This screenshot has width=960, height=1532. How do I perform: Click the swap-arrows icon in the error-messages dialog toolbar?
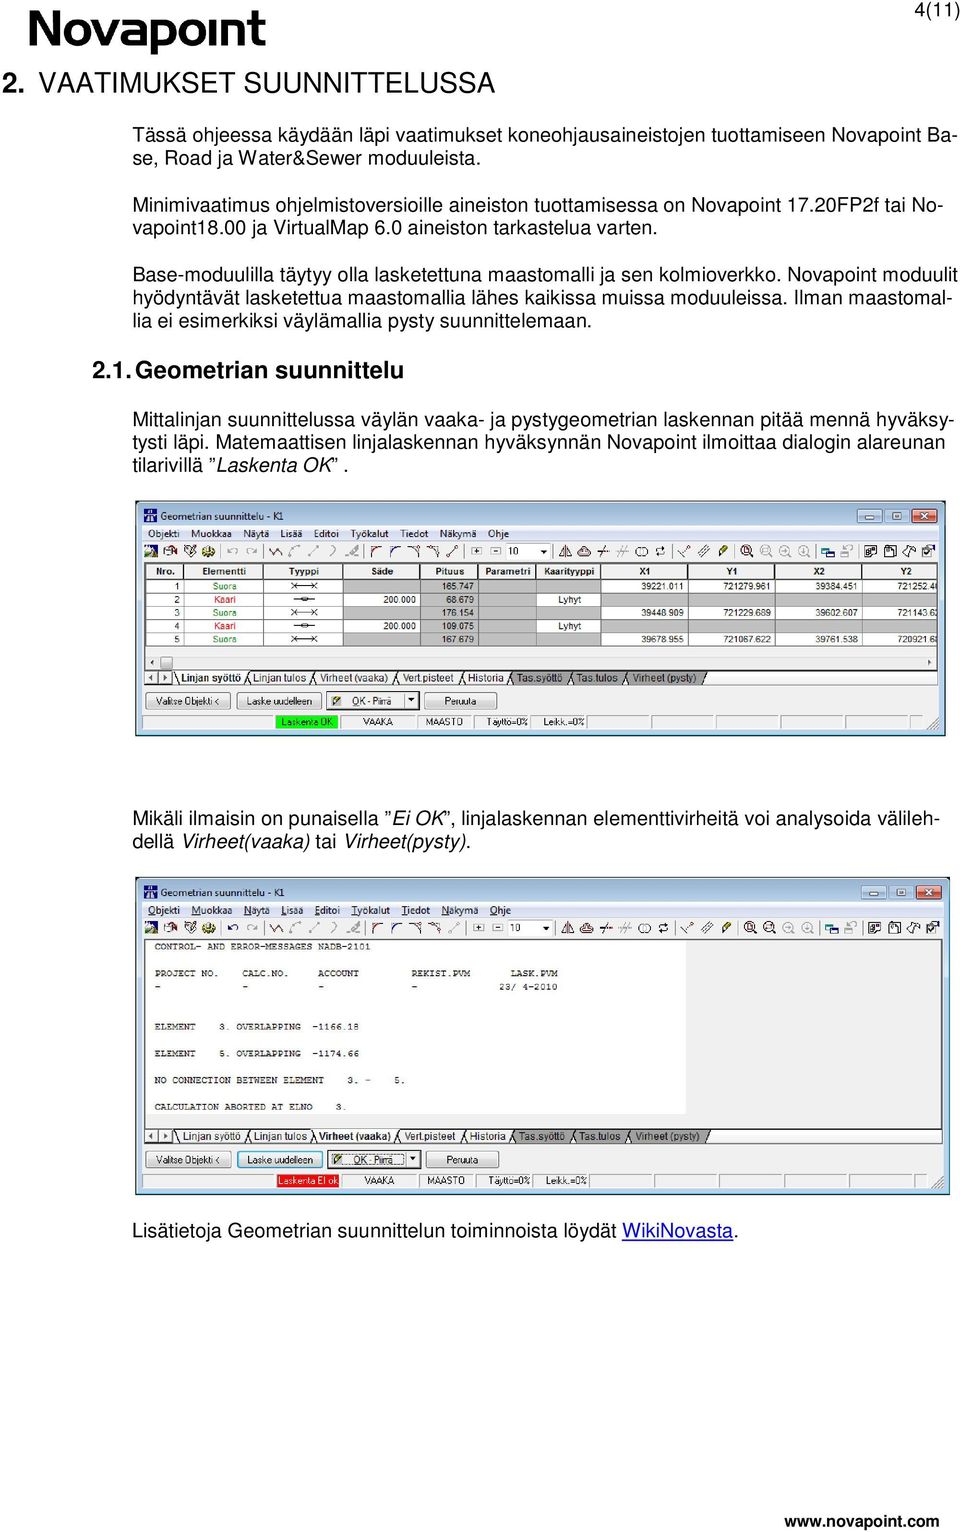click(663, 928)
